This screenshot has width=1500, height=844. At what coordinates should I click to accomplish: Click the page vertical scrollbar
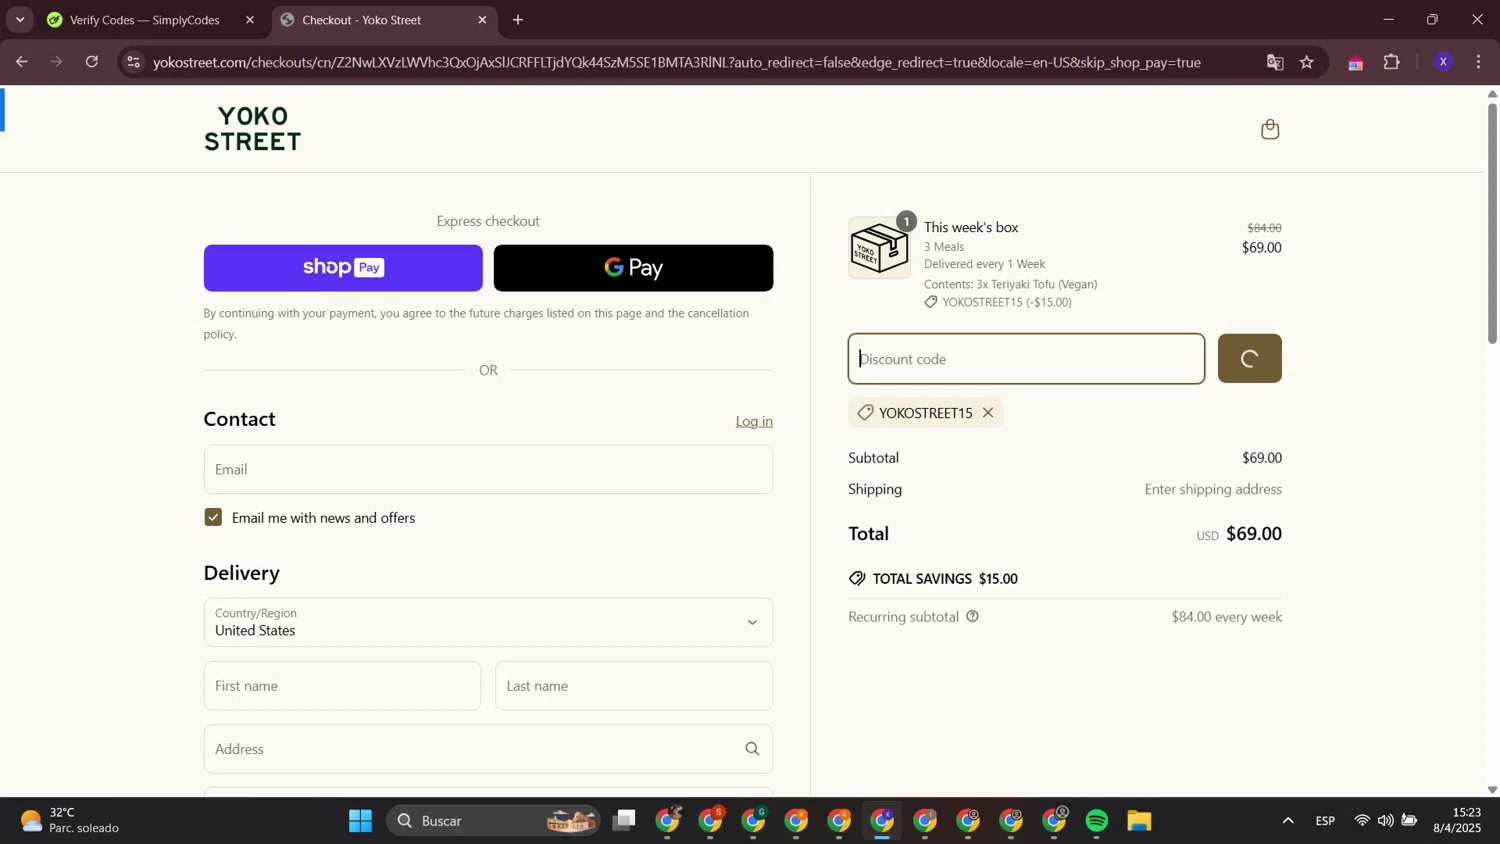(1492, 223)
